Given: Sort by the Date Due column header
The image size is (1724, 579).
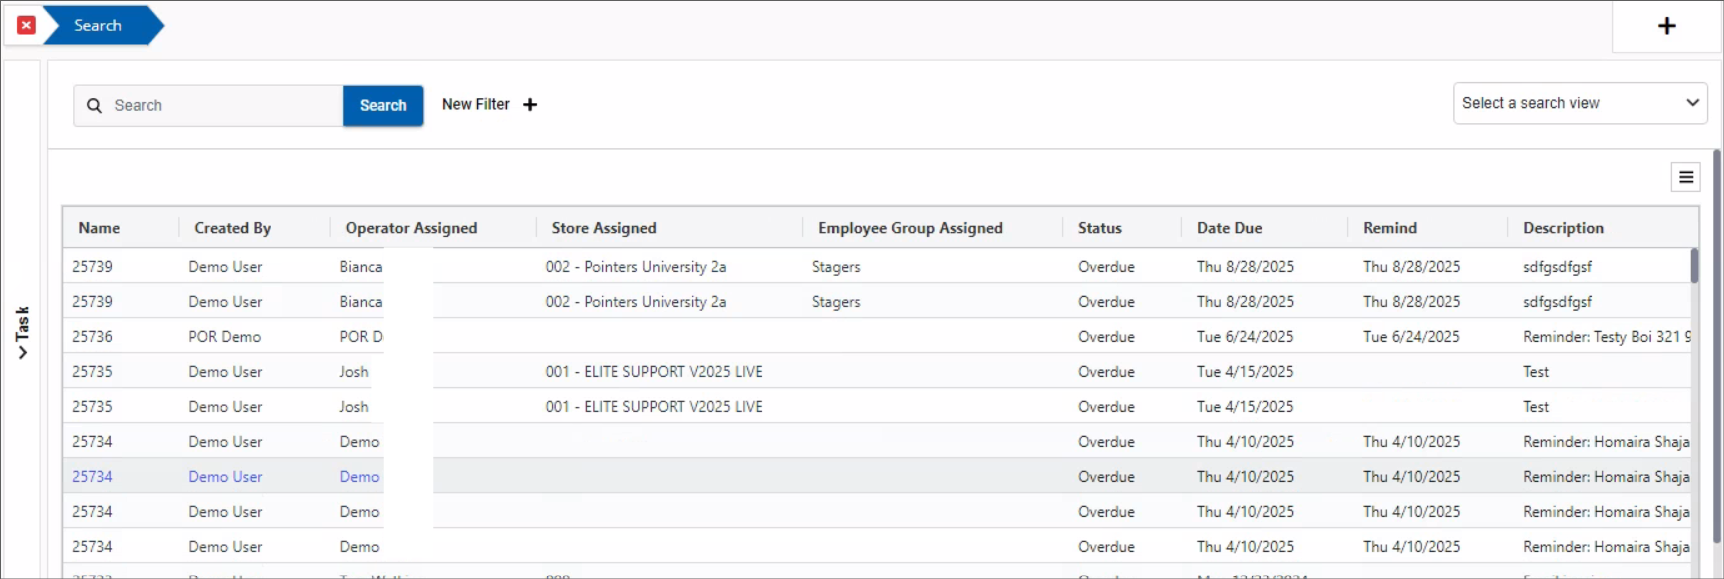Looking at the screenshot, I should tap(1229, 228).
